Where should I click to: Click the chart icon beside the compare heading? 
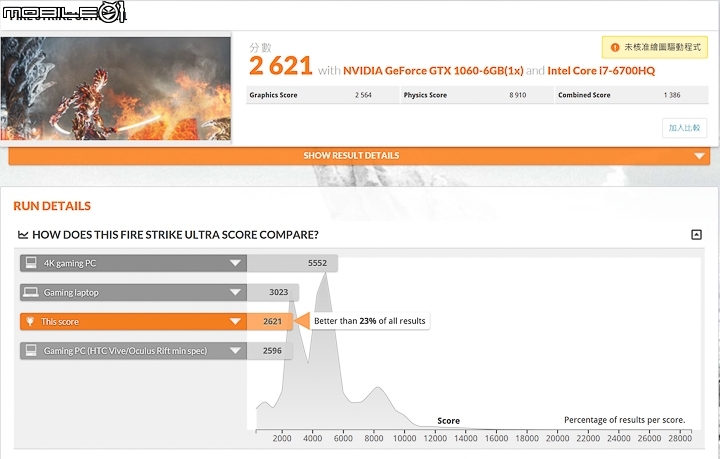(x=22, y=235)
